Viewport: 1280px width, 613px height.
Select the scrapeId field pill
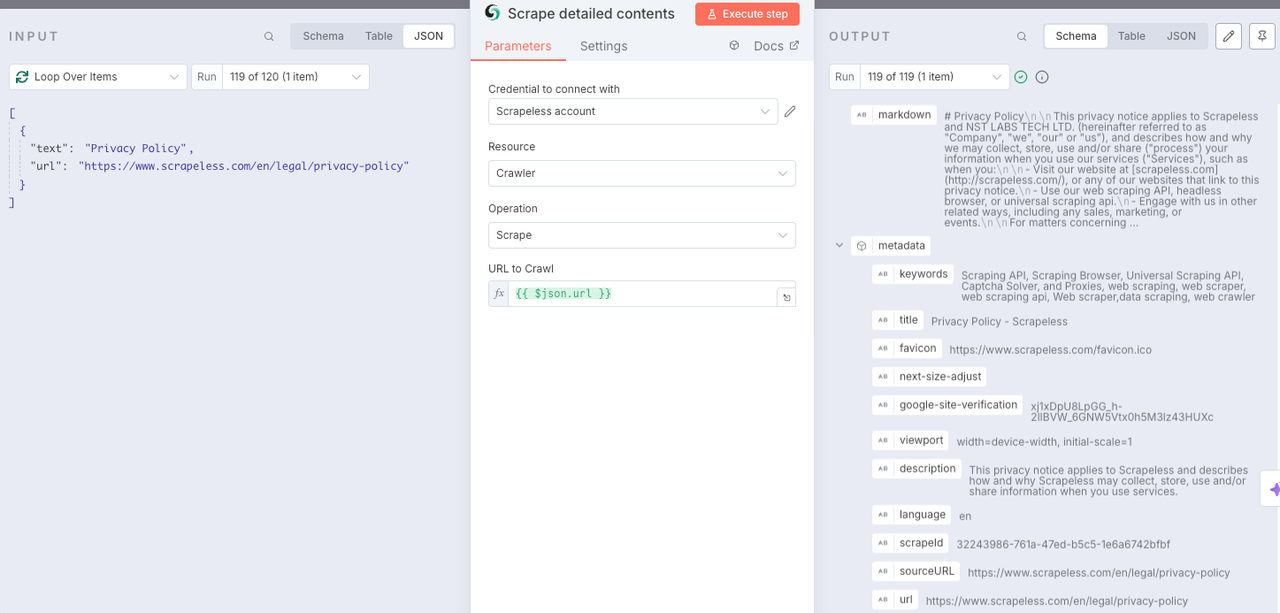pyautogui.click(x=910, y=543)
